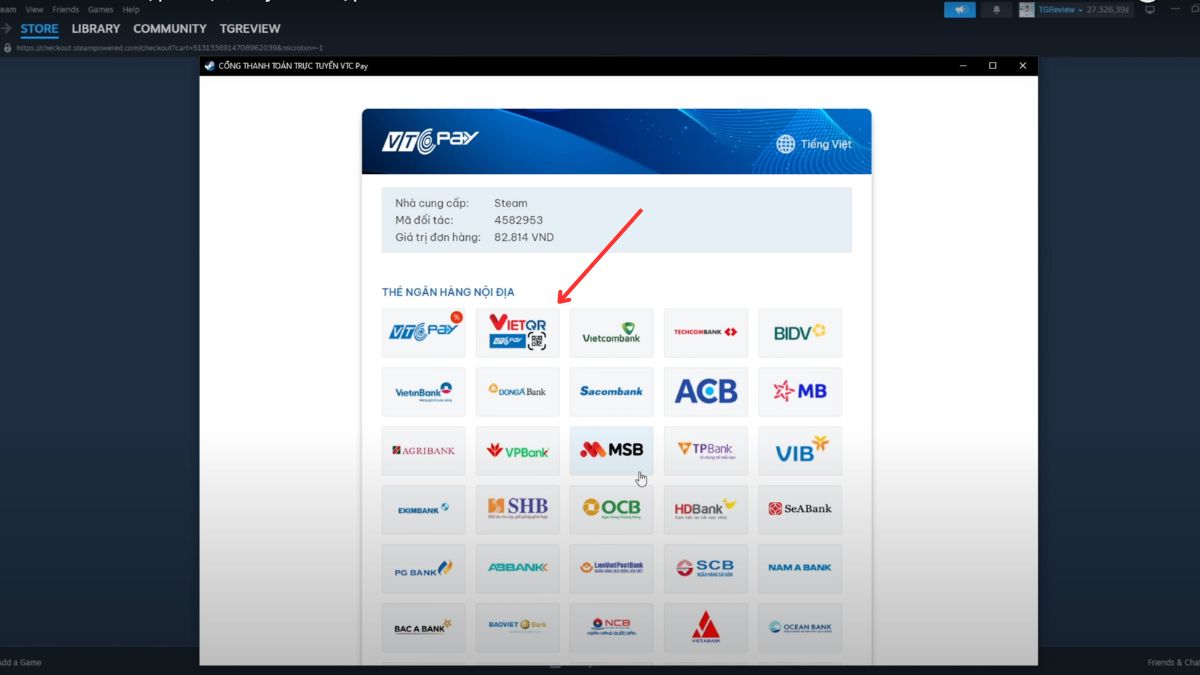
Task: Switch to the LIBRARY tab
Action: (x=96, y=29)
